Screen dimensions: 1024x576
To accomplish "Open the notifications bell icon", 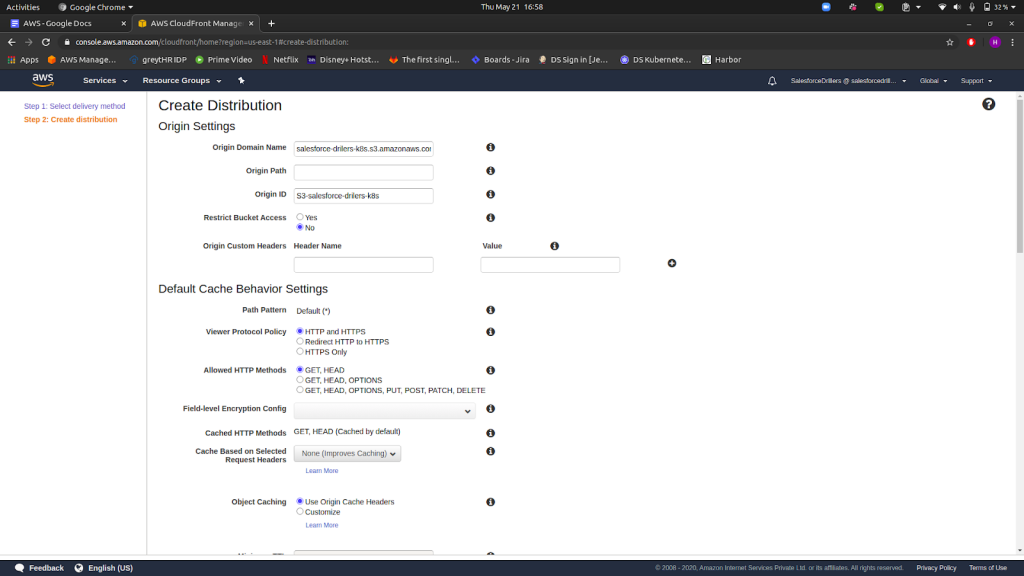I will tap(772, 81).
